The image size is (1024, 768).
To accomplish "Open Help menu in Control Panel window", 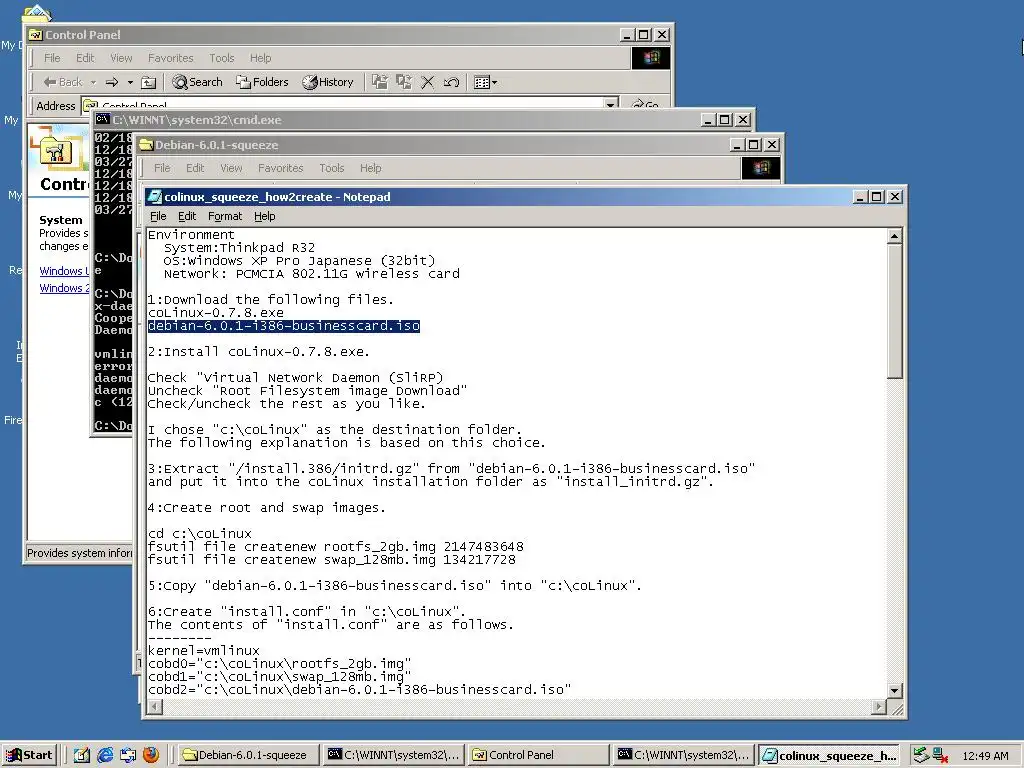I will (260, 58).
